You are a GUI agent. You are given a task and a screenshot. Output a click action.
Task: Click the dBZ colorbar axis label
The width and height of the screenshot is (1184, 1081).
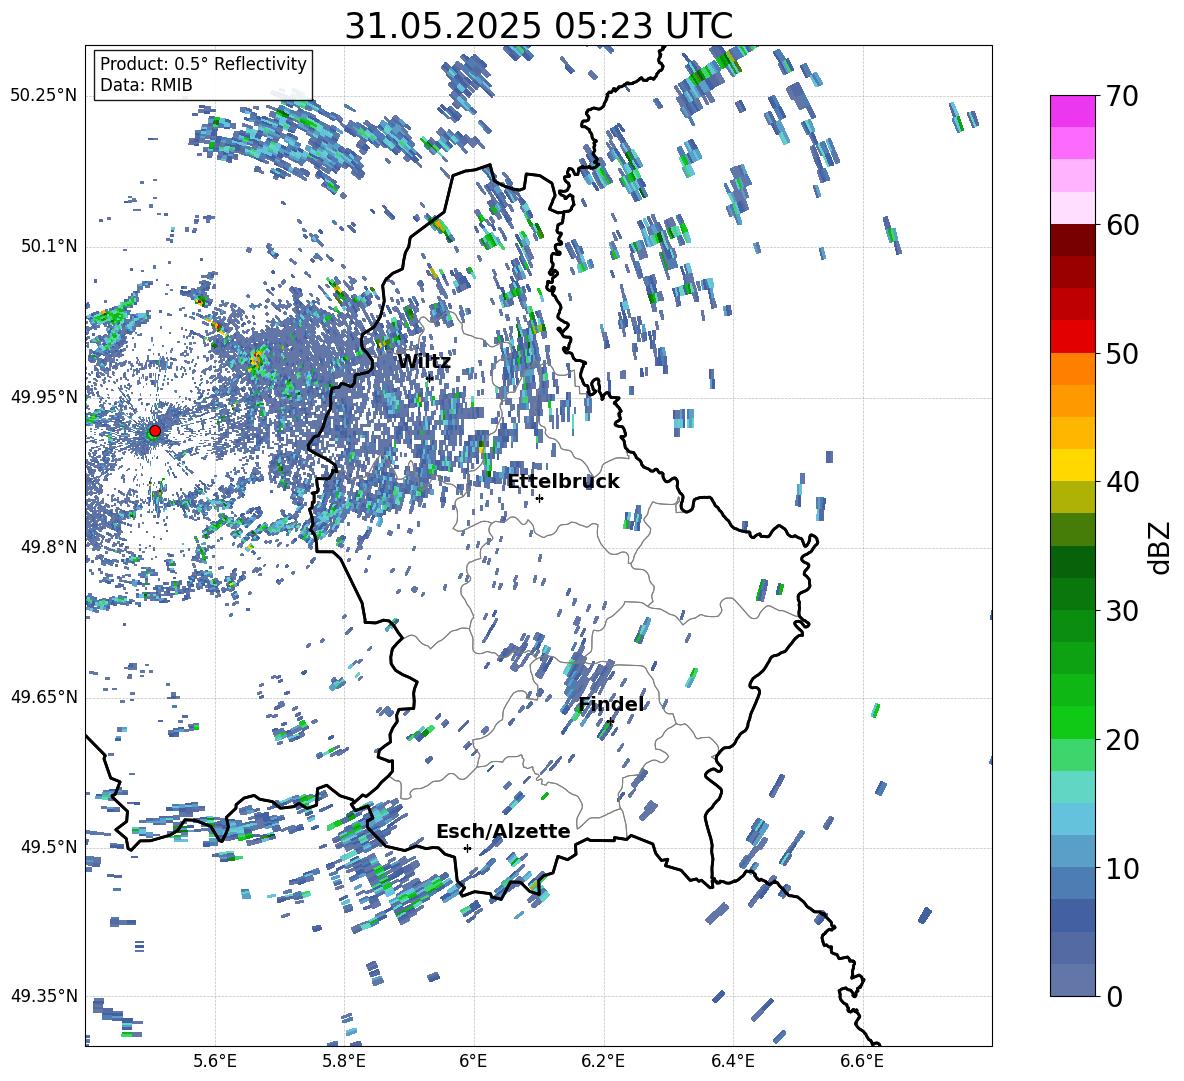[1161, 547]
